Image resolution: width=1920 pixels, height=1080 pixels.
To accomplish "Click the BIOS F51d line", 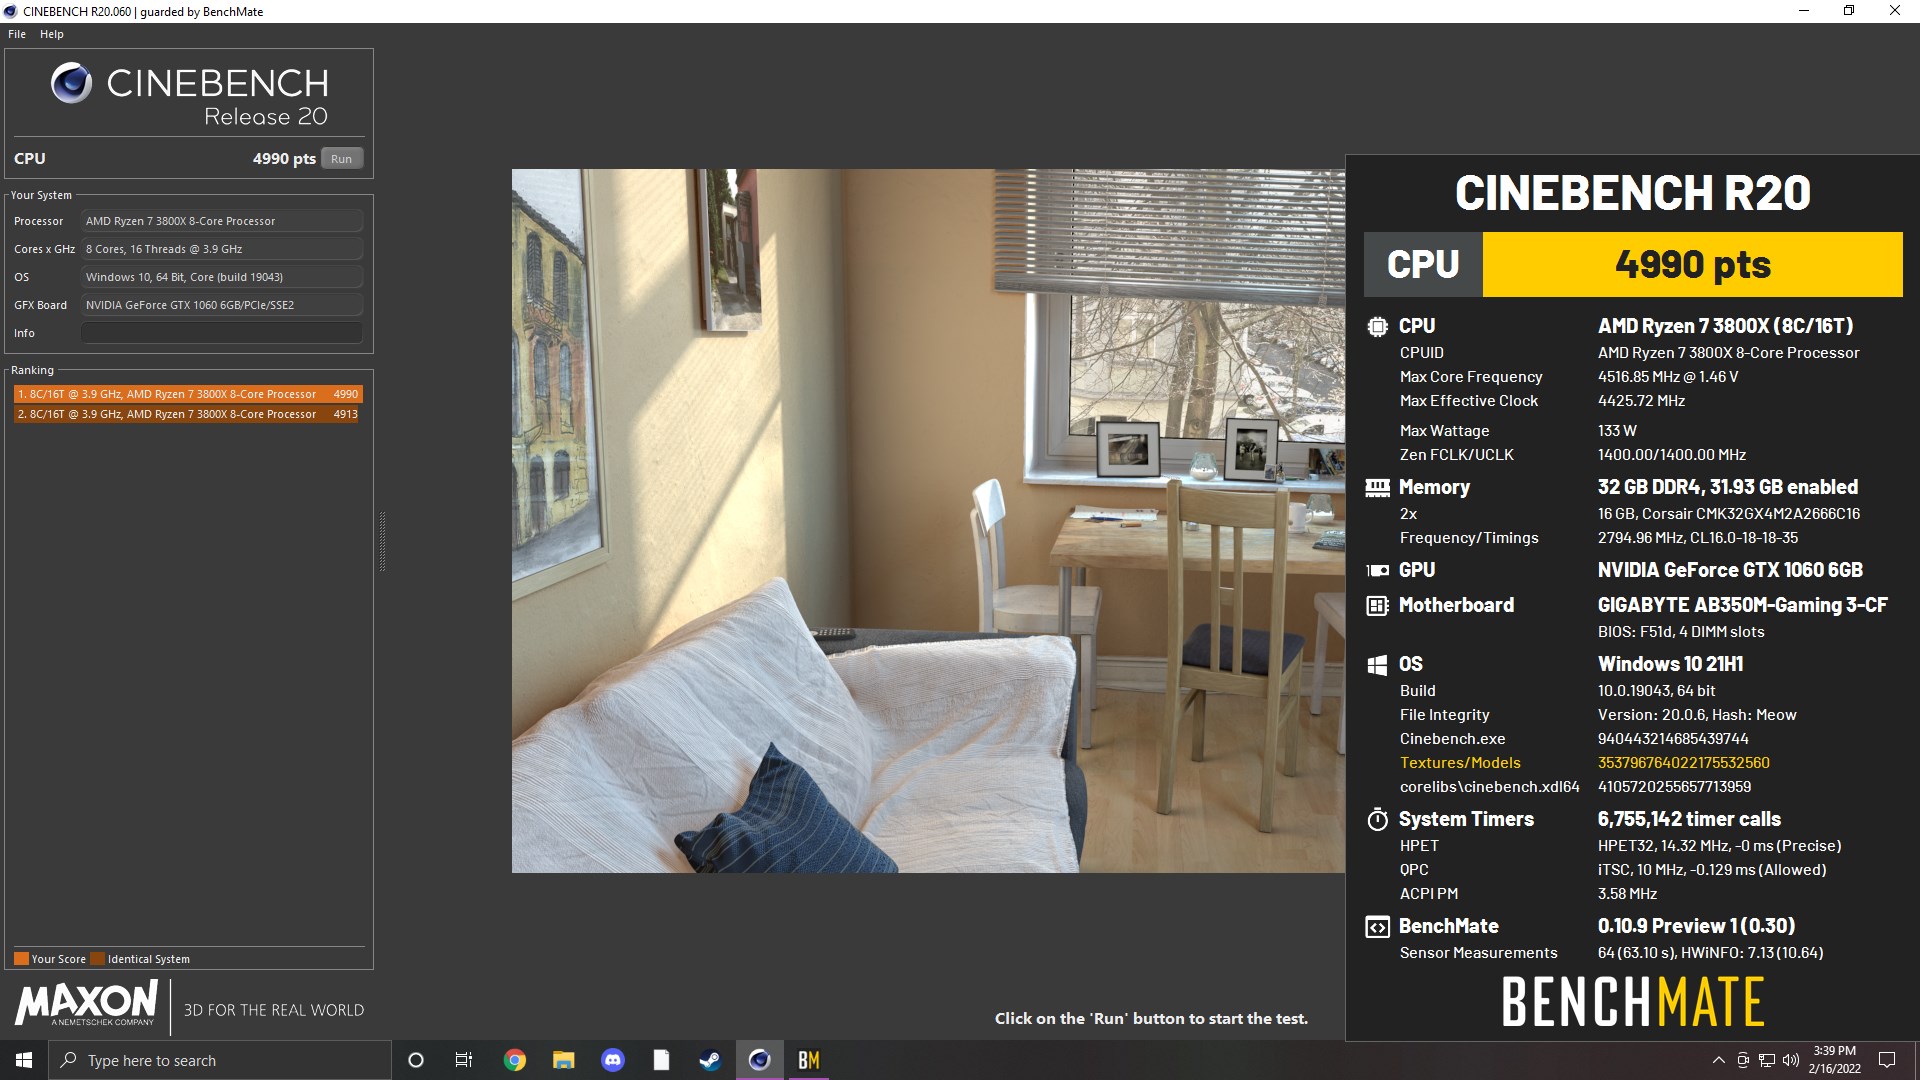I will [1681, 632].
